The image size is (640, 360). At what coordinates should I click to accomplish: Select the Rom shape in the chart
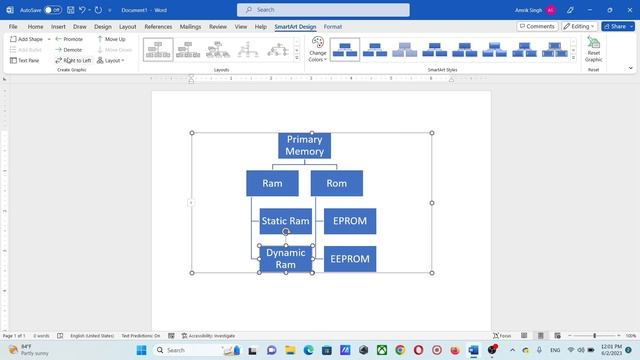(337, 183)
